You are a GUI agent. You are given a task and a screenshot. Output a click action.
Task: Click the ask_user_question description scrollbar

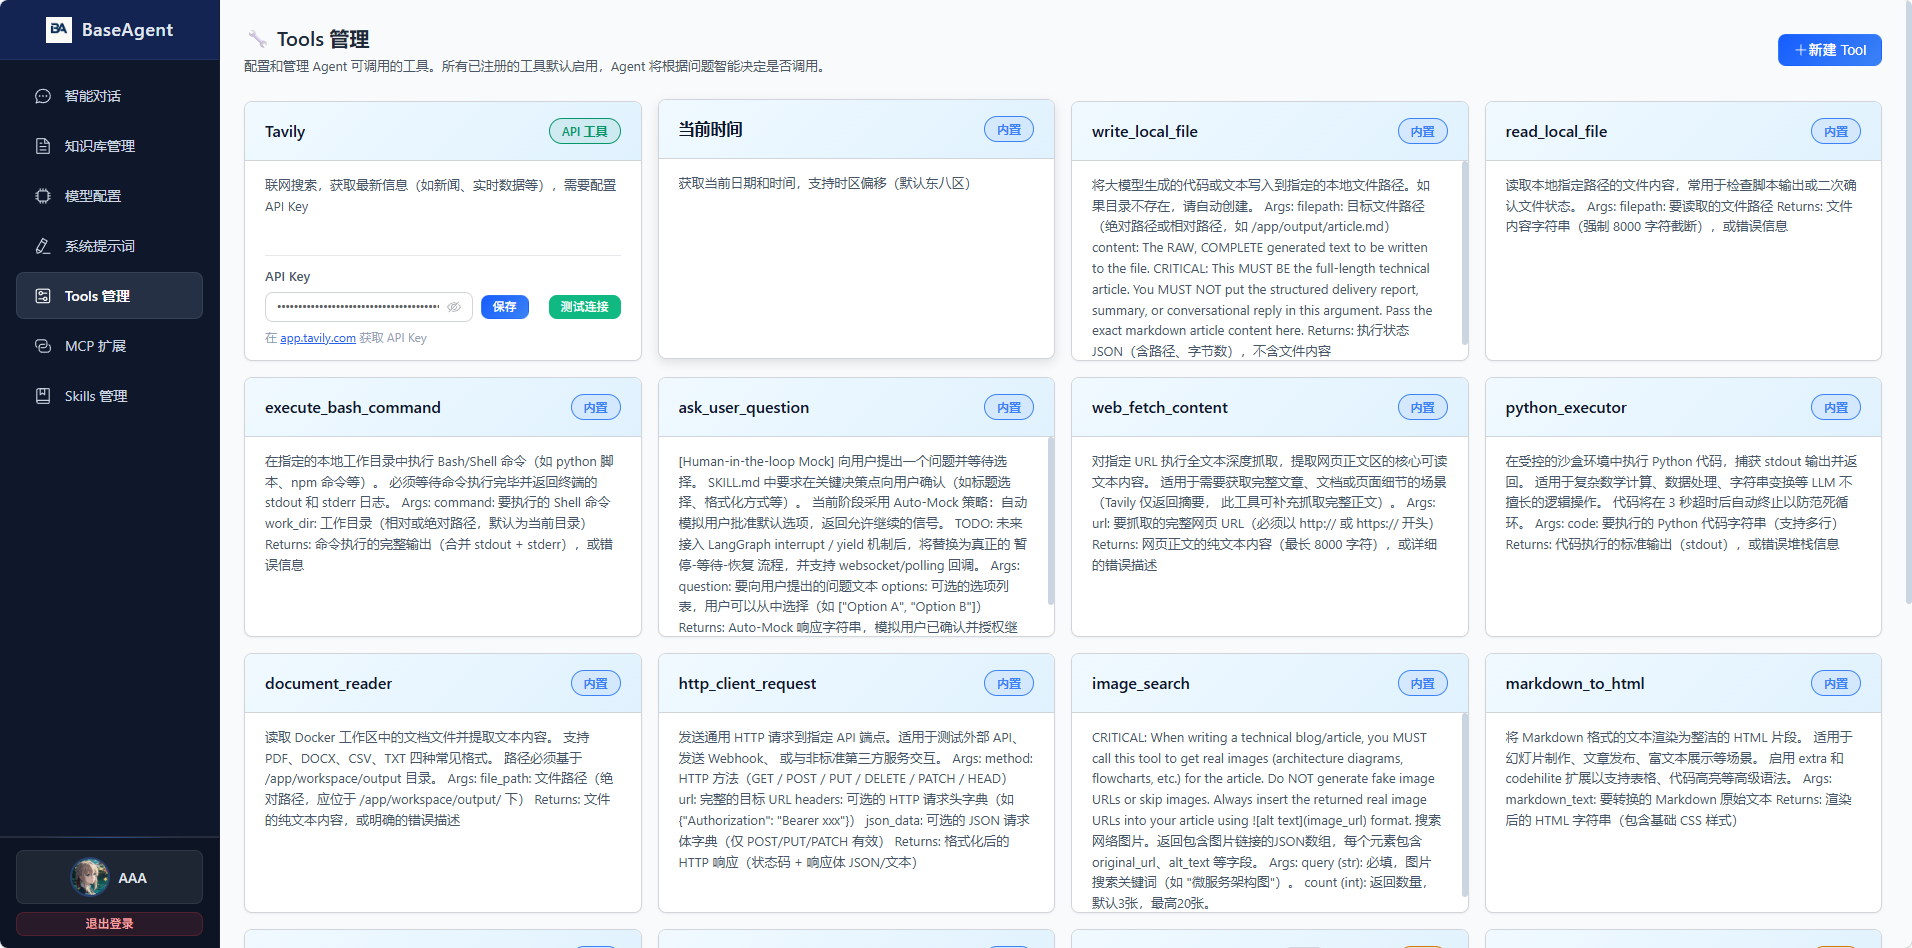[1050, 520]
